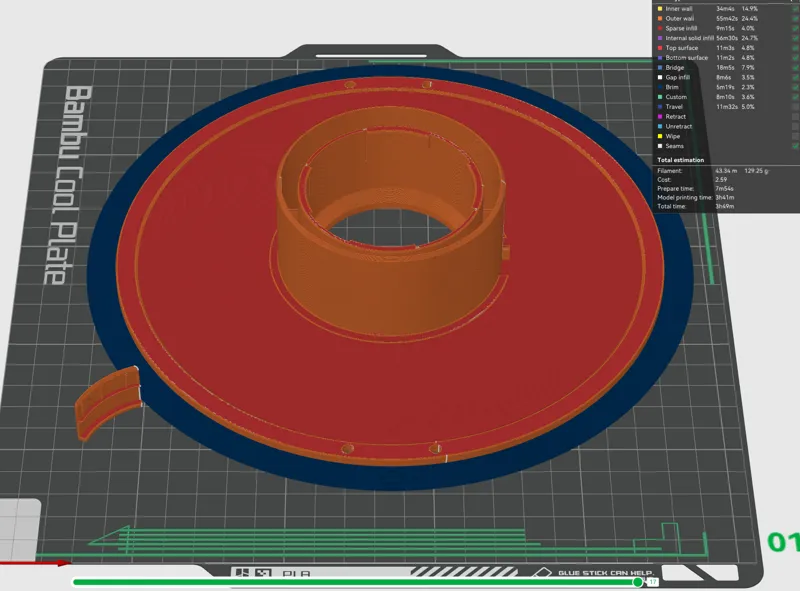Click the plate number '01' label
This screenshot has height=591, width=800.
coord(783,542)
